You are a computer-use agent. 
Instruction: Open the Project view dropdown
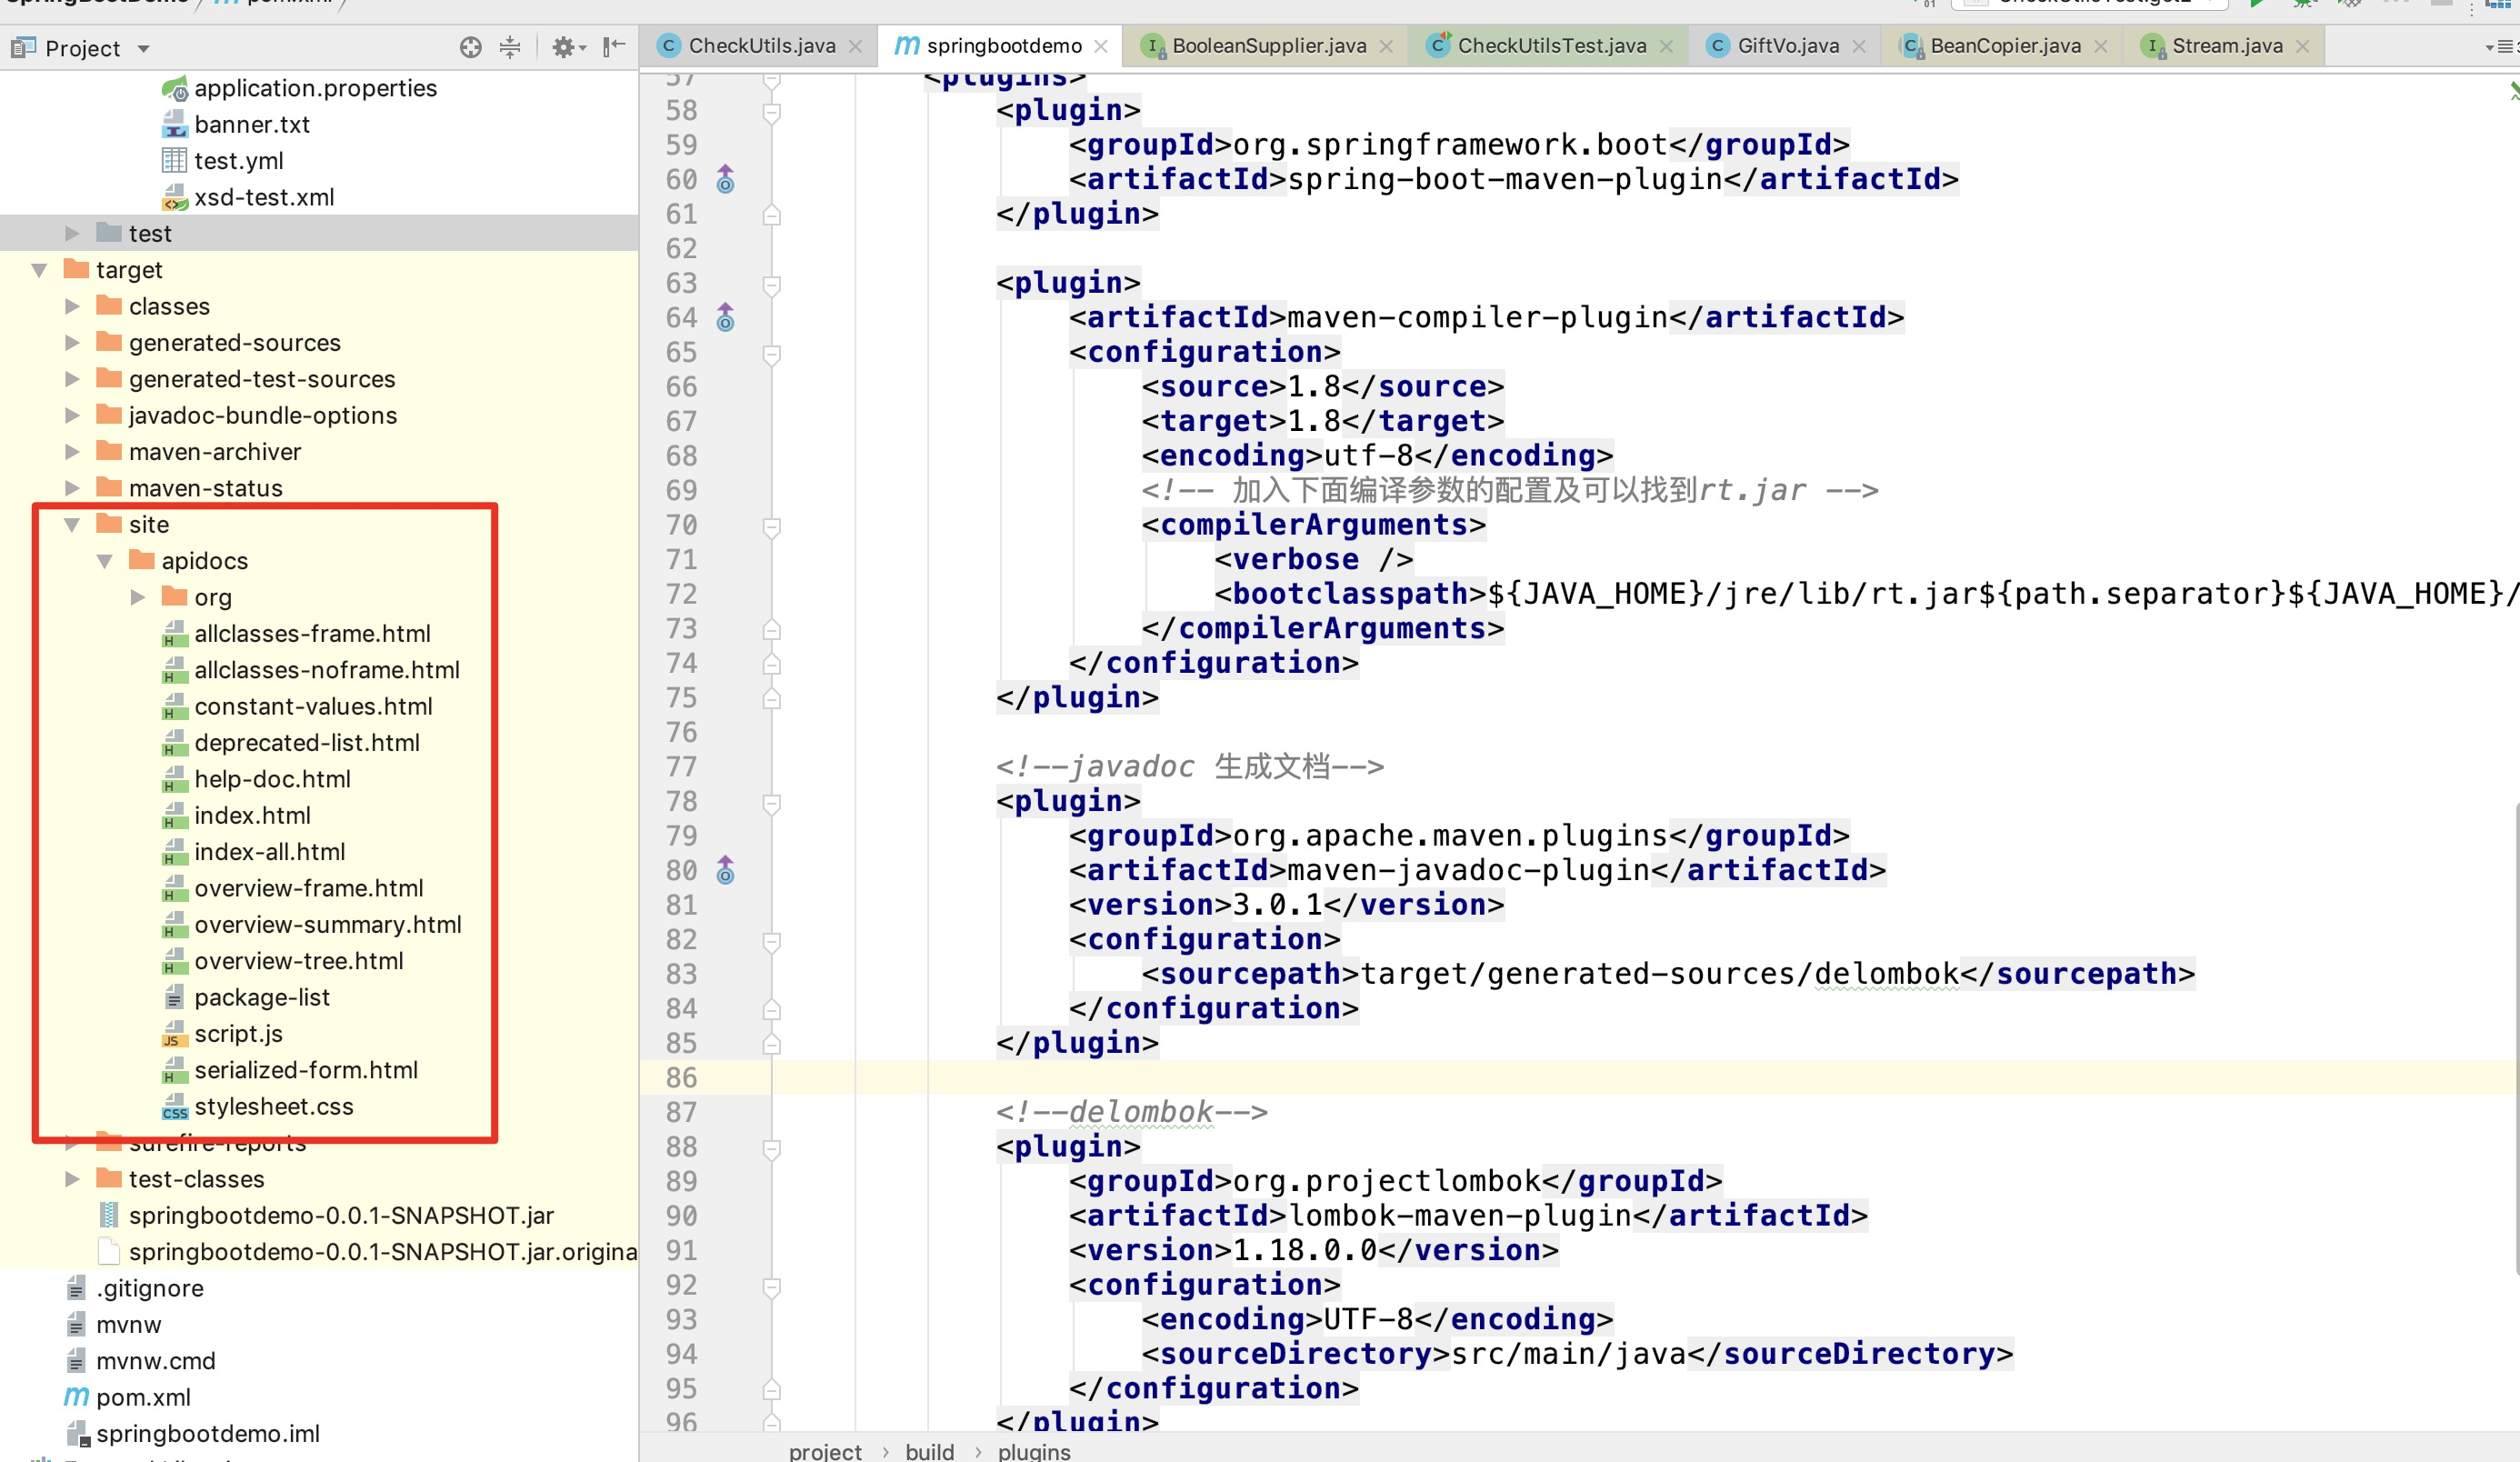coord(144,49)
